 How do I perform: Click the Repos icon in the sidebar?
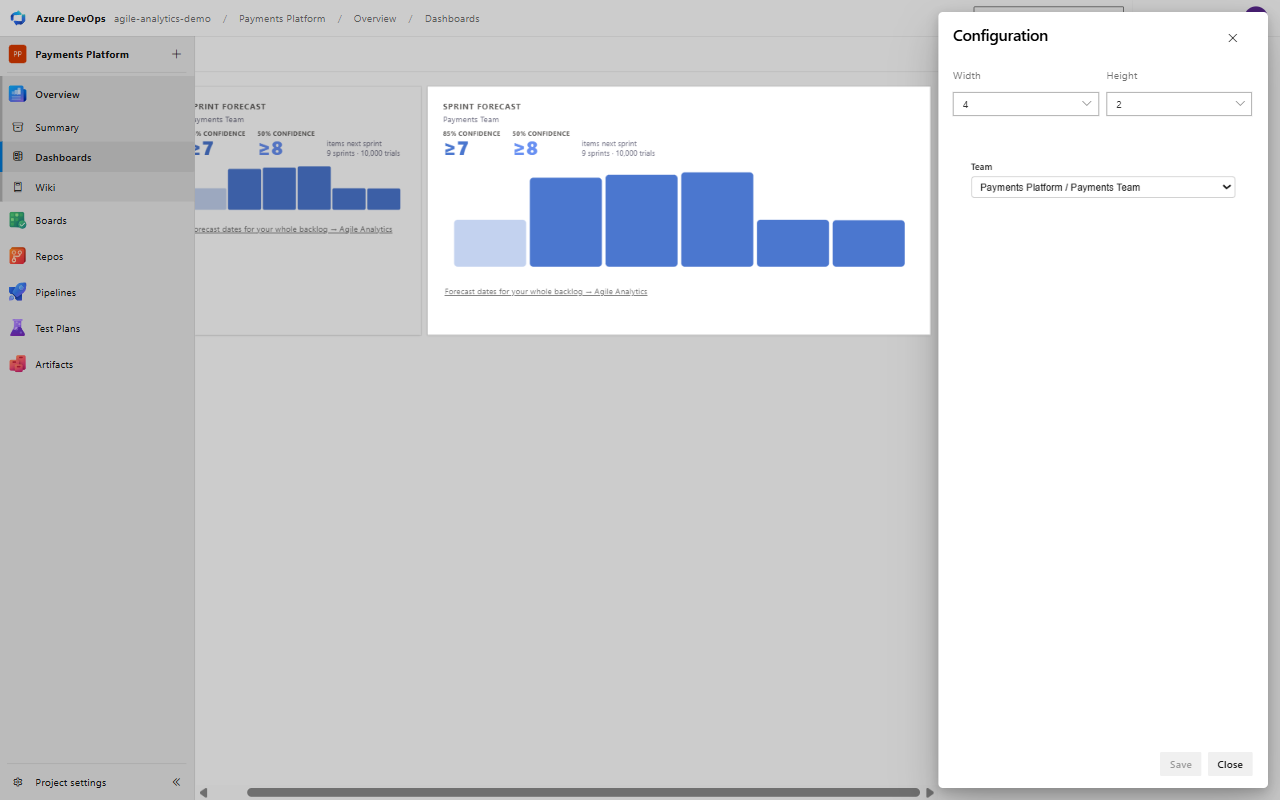pyautogui.click(x=17, y=256)
